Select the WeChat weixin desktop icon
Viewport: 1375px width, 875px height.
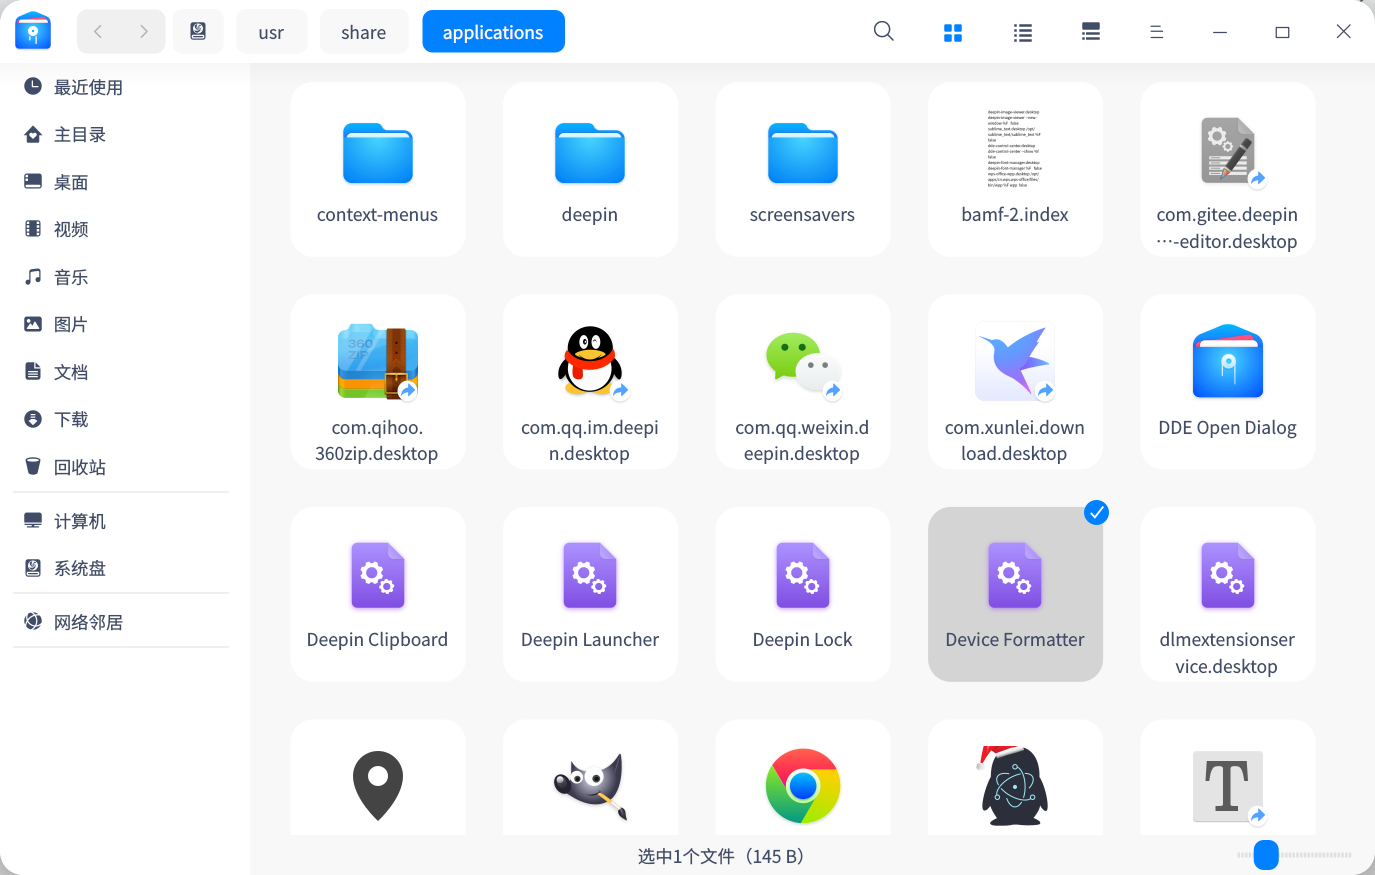pyautogui.click(x=803, y=362)
